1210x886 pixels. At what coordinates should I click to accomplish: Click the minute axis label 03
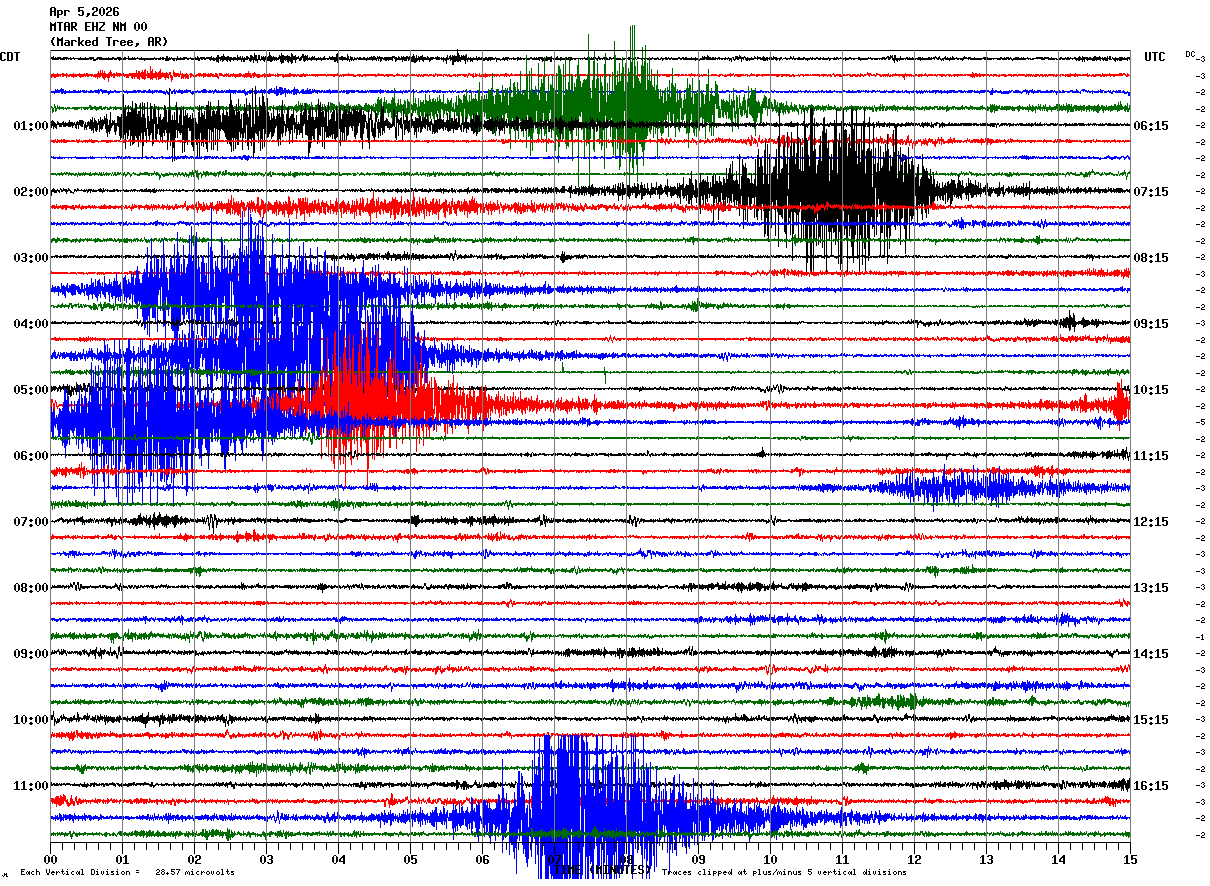(x=266, y=859)
